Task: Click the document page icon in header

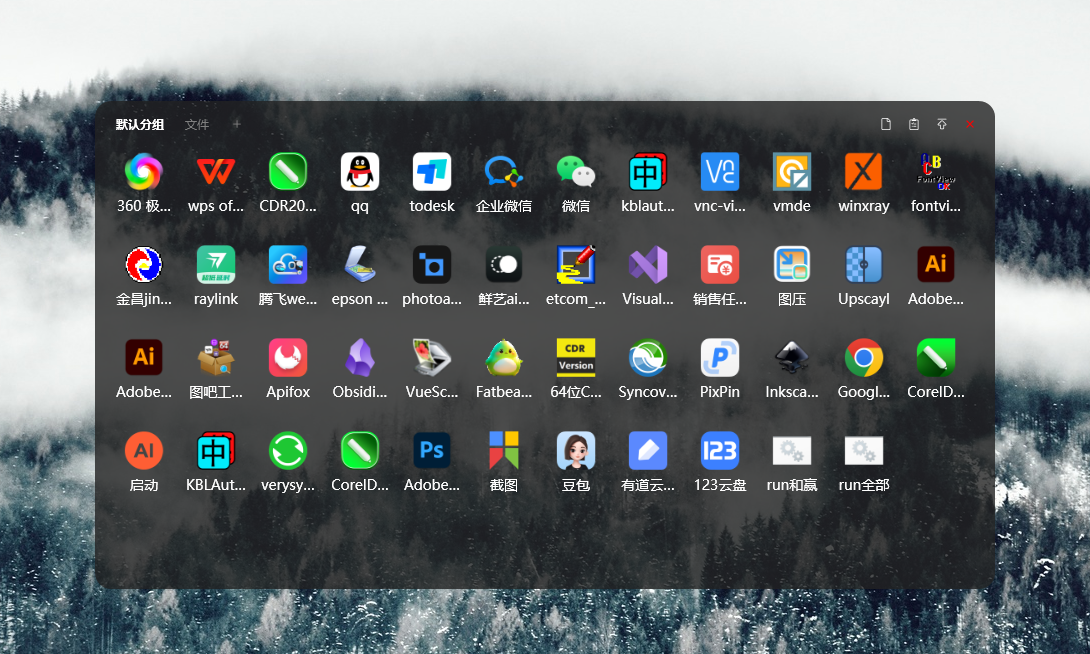Action: [886, 124]
